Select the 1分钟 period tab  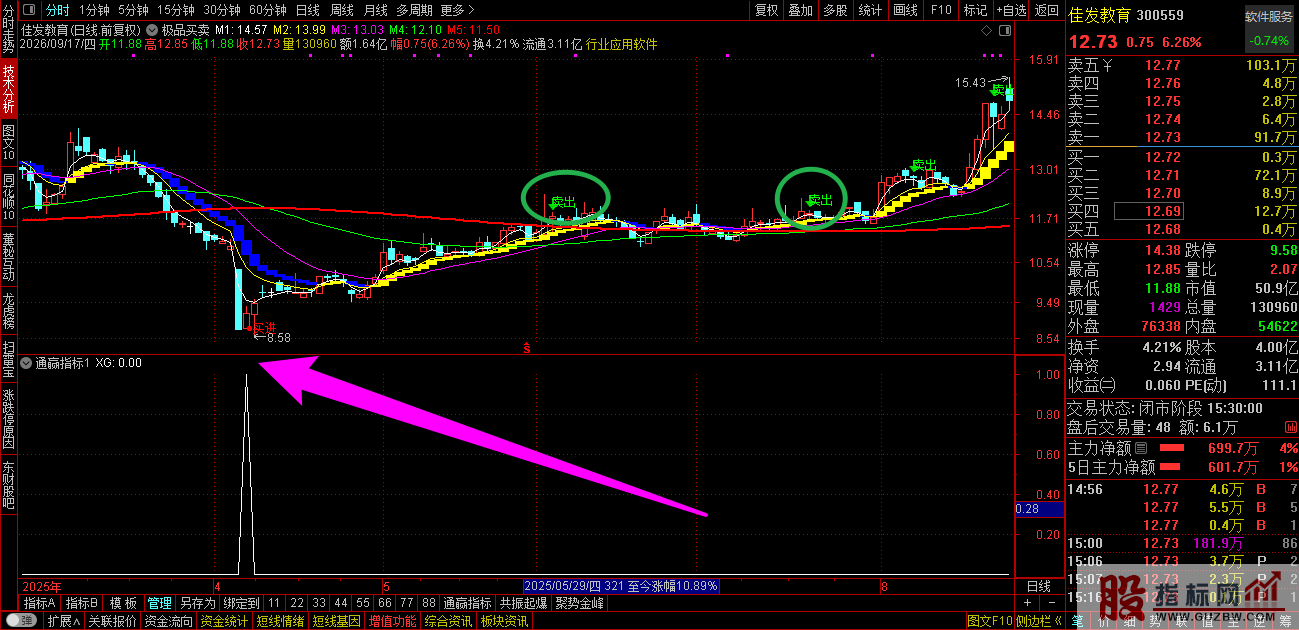(94, 10)
